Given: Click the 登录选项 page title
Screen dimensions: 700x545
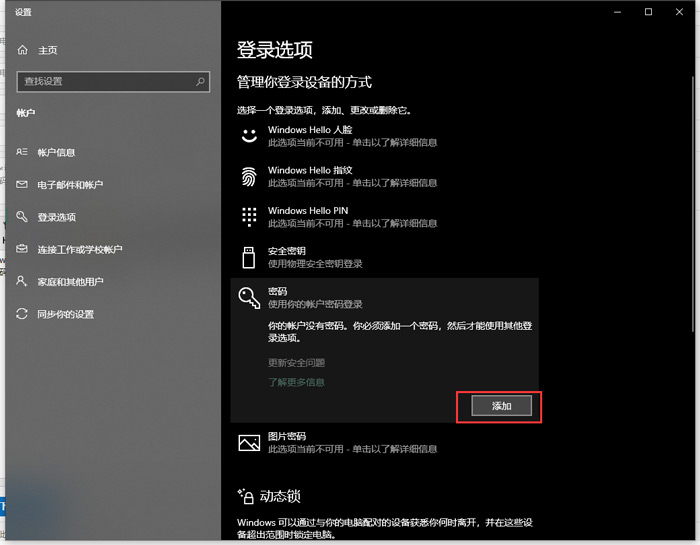Looking at the screenshot, I should [x=275, y=50].
